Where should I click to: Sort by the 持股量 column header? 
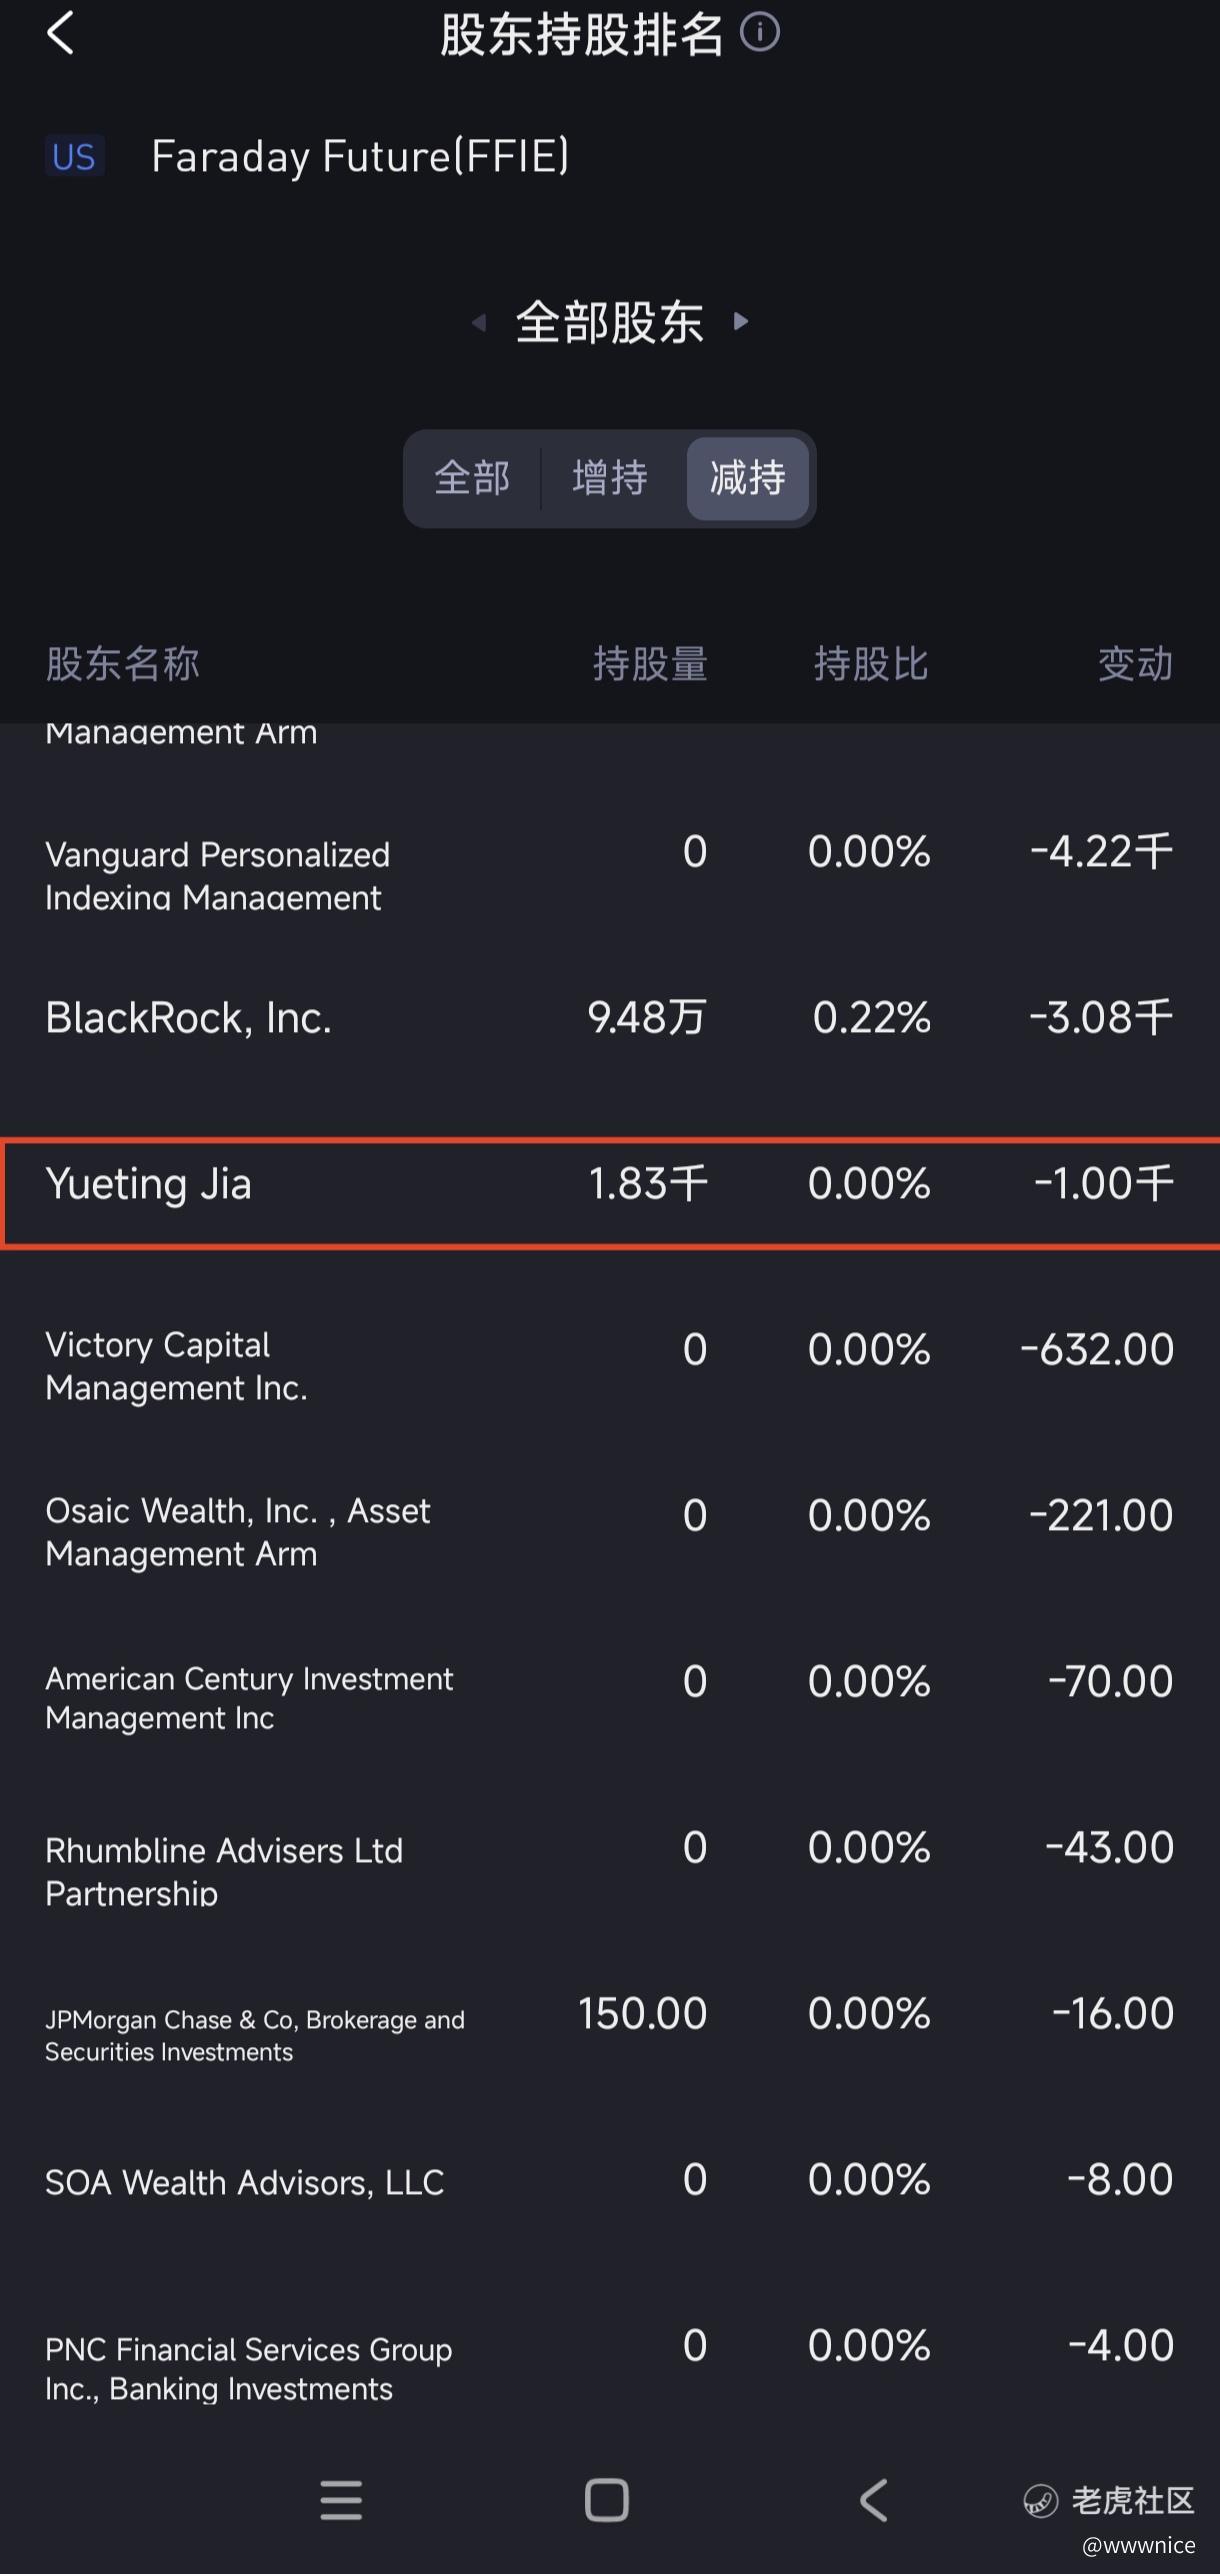pos(650,663)
